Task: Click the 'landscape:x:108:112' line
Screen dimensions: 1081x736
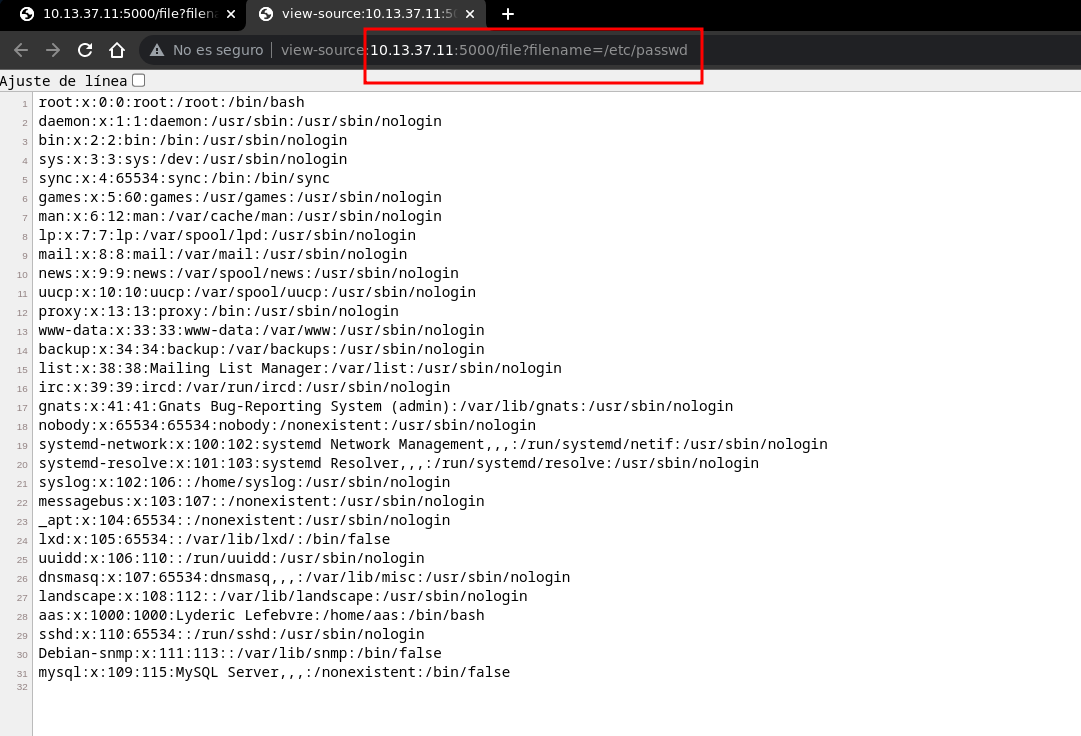Action: pyautogui.click(x=283, y=596)
